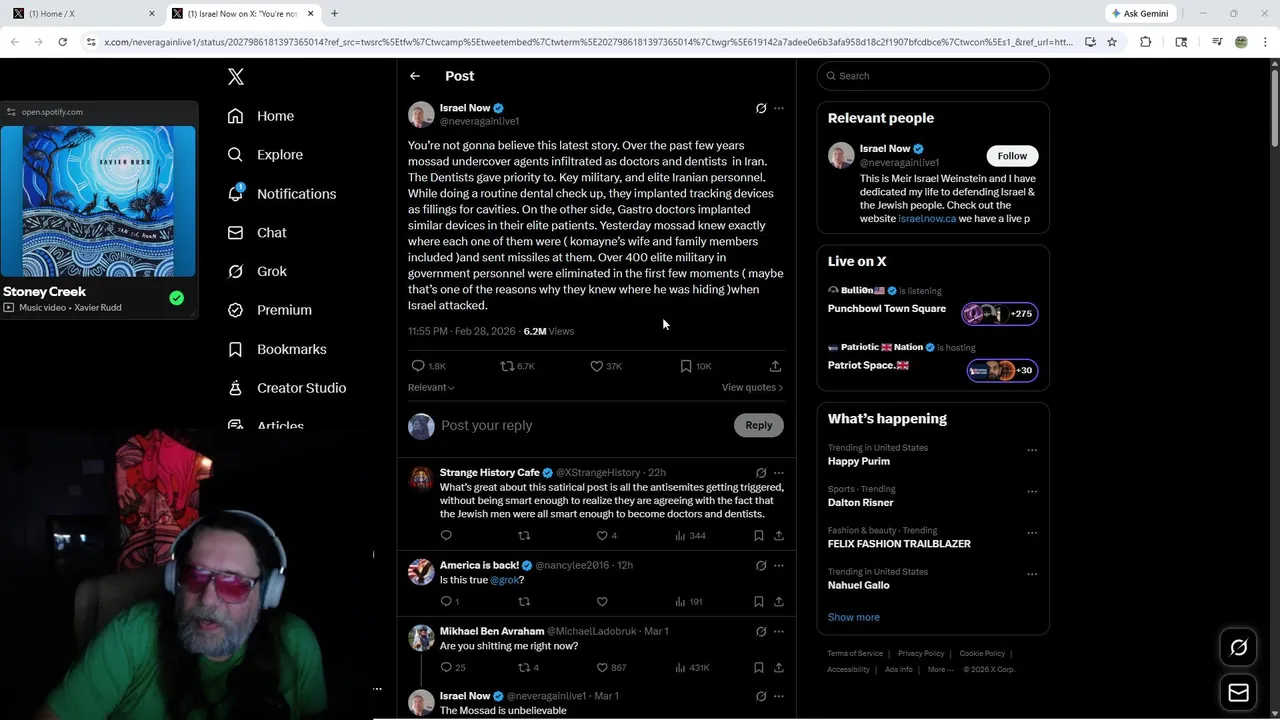
Task: Click Grok icon on main post
Action: pos(761,108)
